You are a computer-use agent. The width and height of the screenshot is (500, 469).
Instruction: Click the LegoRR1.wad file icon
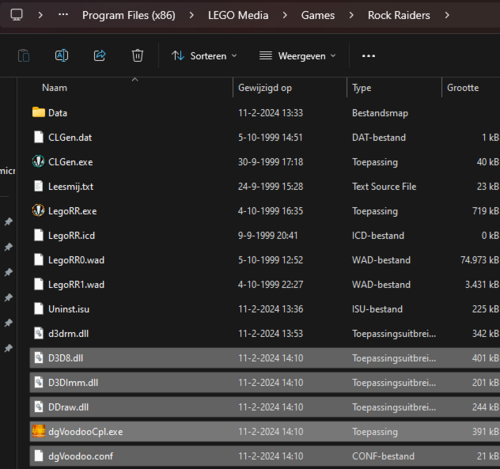click(x=39, y=284)
